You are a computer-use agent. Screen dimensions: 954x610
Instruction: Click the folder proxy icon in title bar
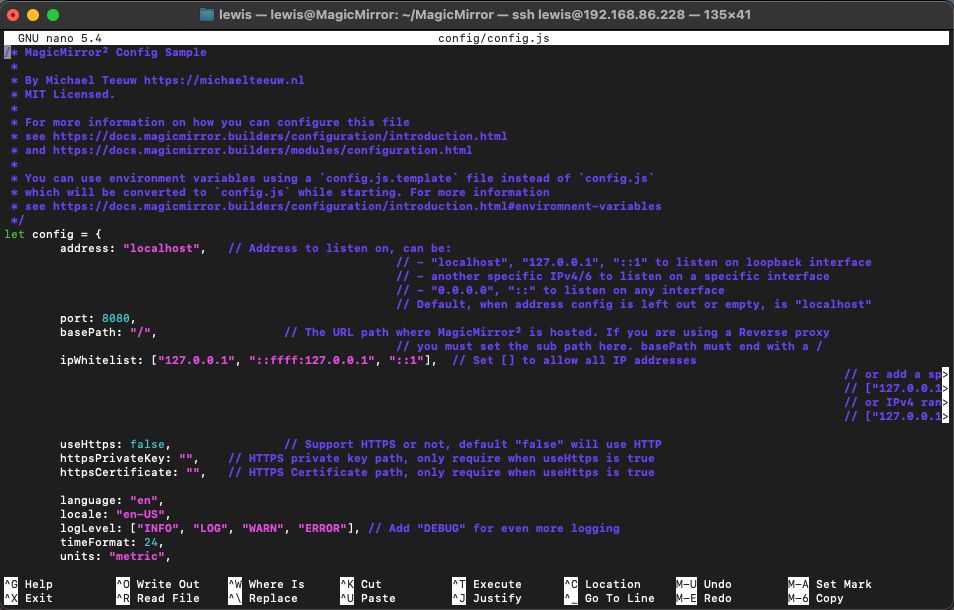click(x=207, y=15)
